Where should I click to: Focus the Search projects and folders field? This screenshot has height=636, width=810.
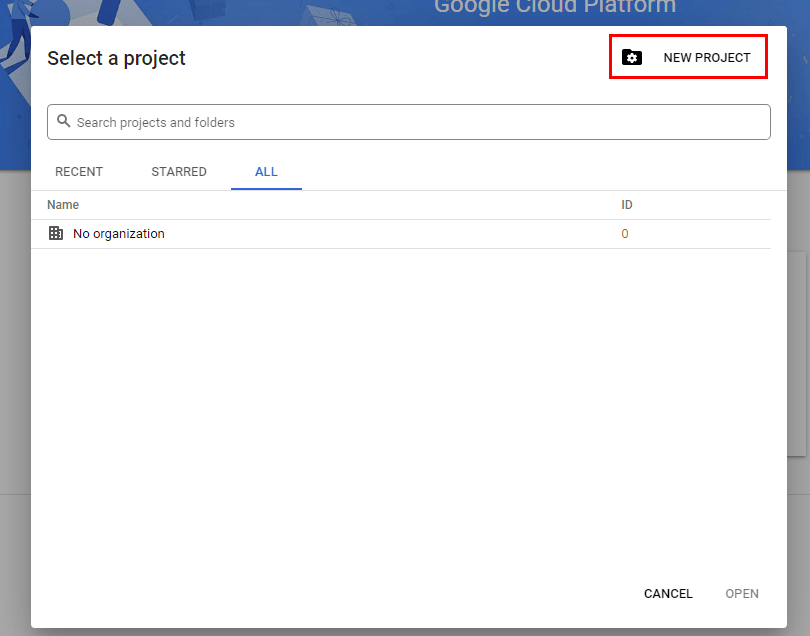point(409,122)
